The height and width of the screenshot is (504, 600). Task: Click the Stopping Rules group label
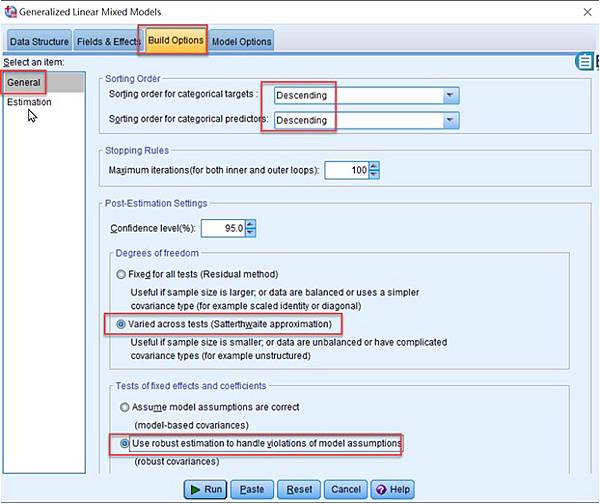137,150
